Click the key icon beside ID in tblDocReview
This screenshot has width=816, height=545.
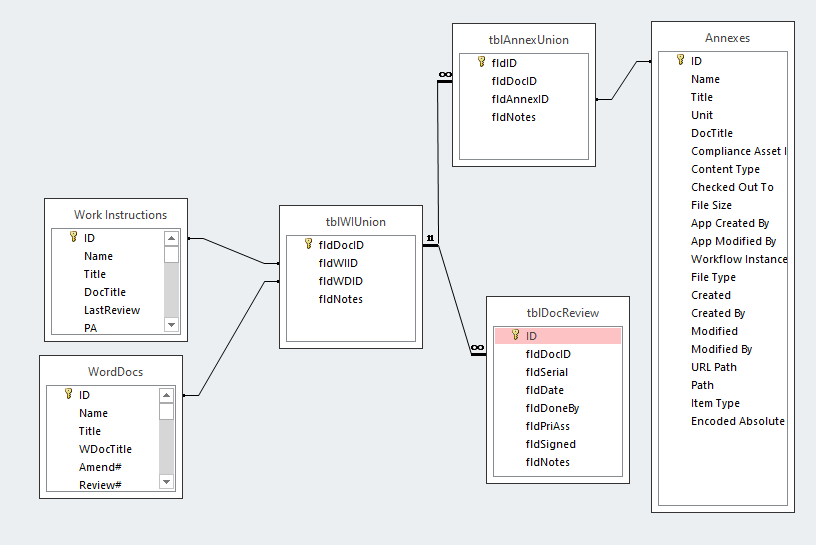point(516,335)
